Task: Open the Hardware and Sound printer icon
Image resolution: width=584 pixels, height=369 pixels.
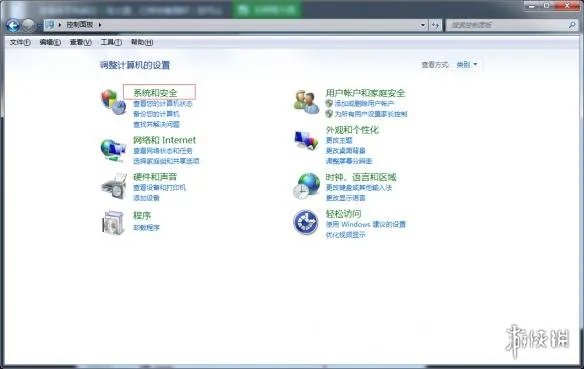Action: 114,186
